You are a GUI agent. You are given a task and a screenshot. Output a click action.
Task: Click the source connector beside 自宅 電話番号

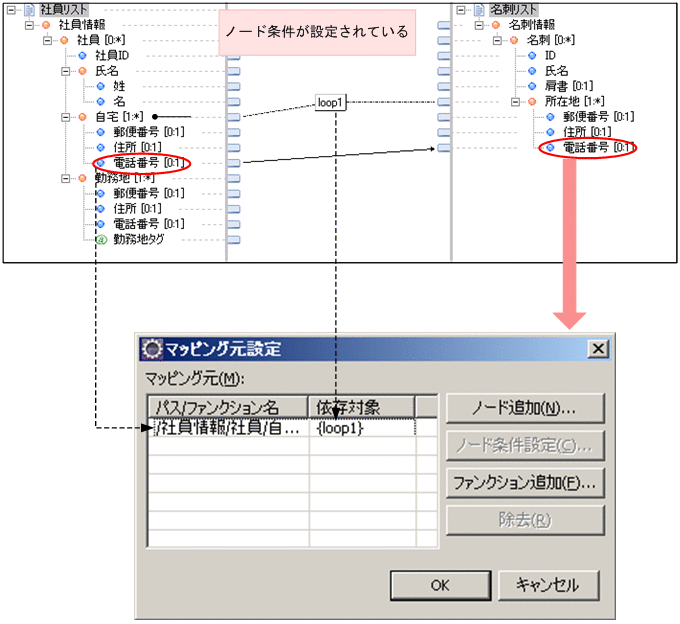(234, 163)
